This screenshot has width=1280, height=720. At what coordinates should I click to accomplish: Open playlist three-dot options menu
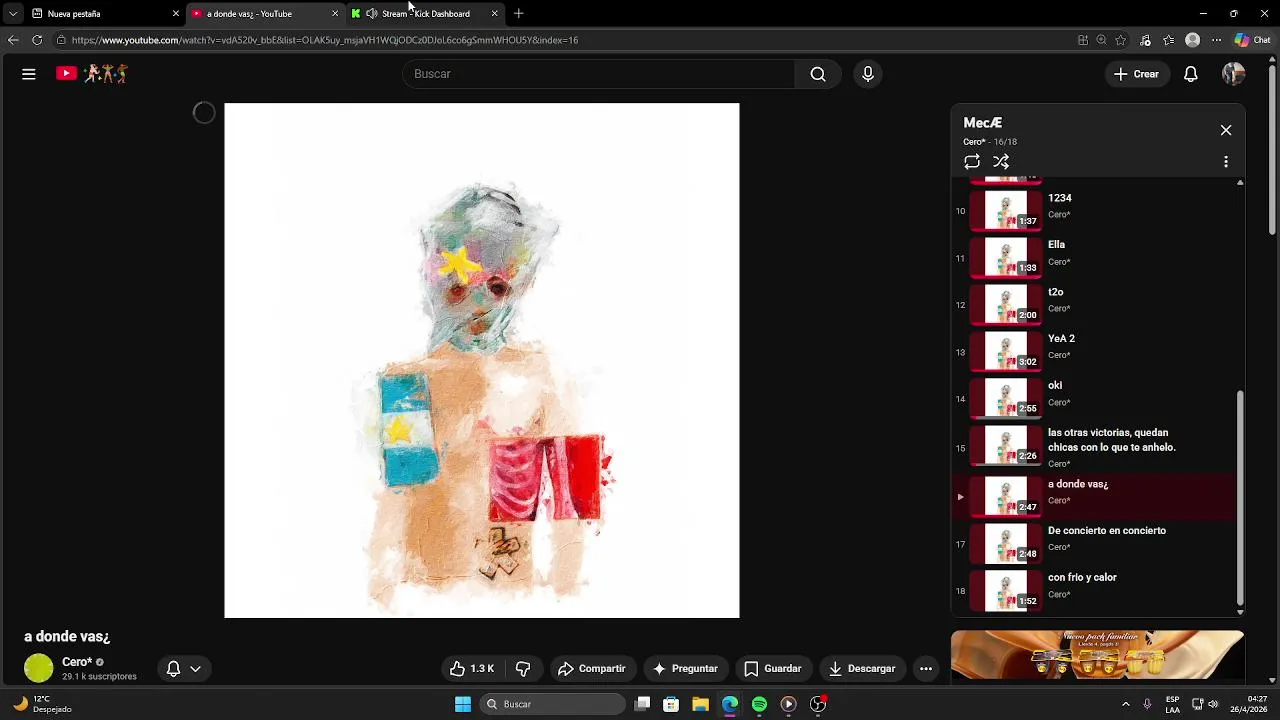(1226, 162)
